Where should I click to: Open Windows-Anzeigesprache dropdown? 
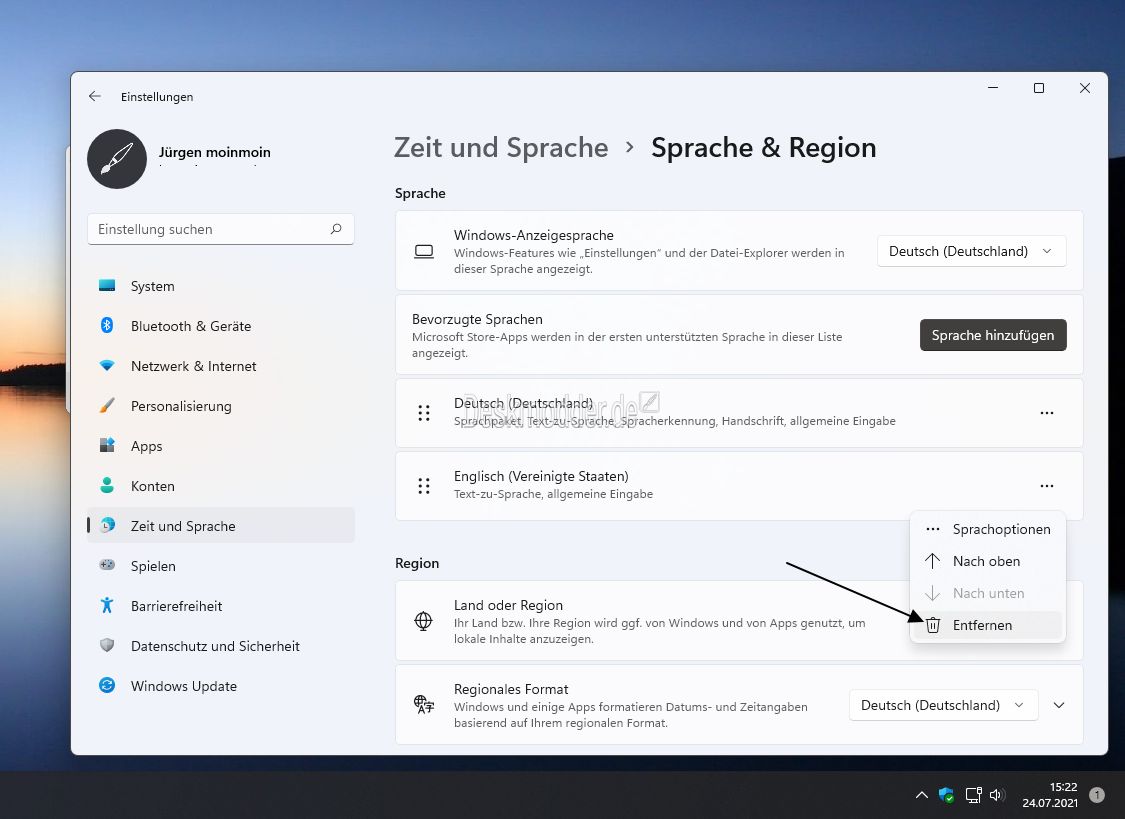click(971, 251)
